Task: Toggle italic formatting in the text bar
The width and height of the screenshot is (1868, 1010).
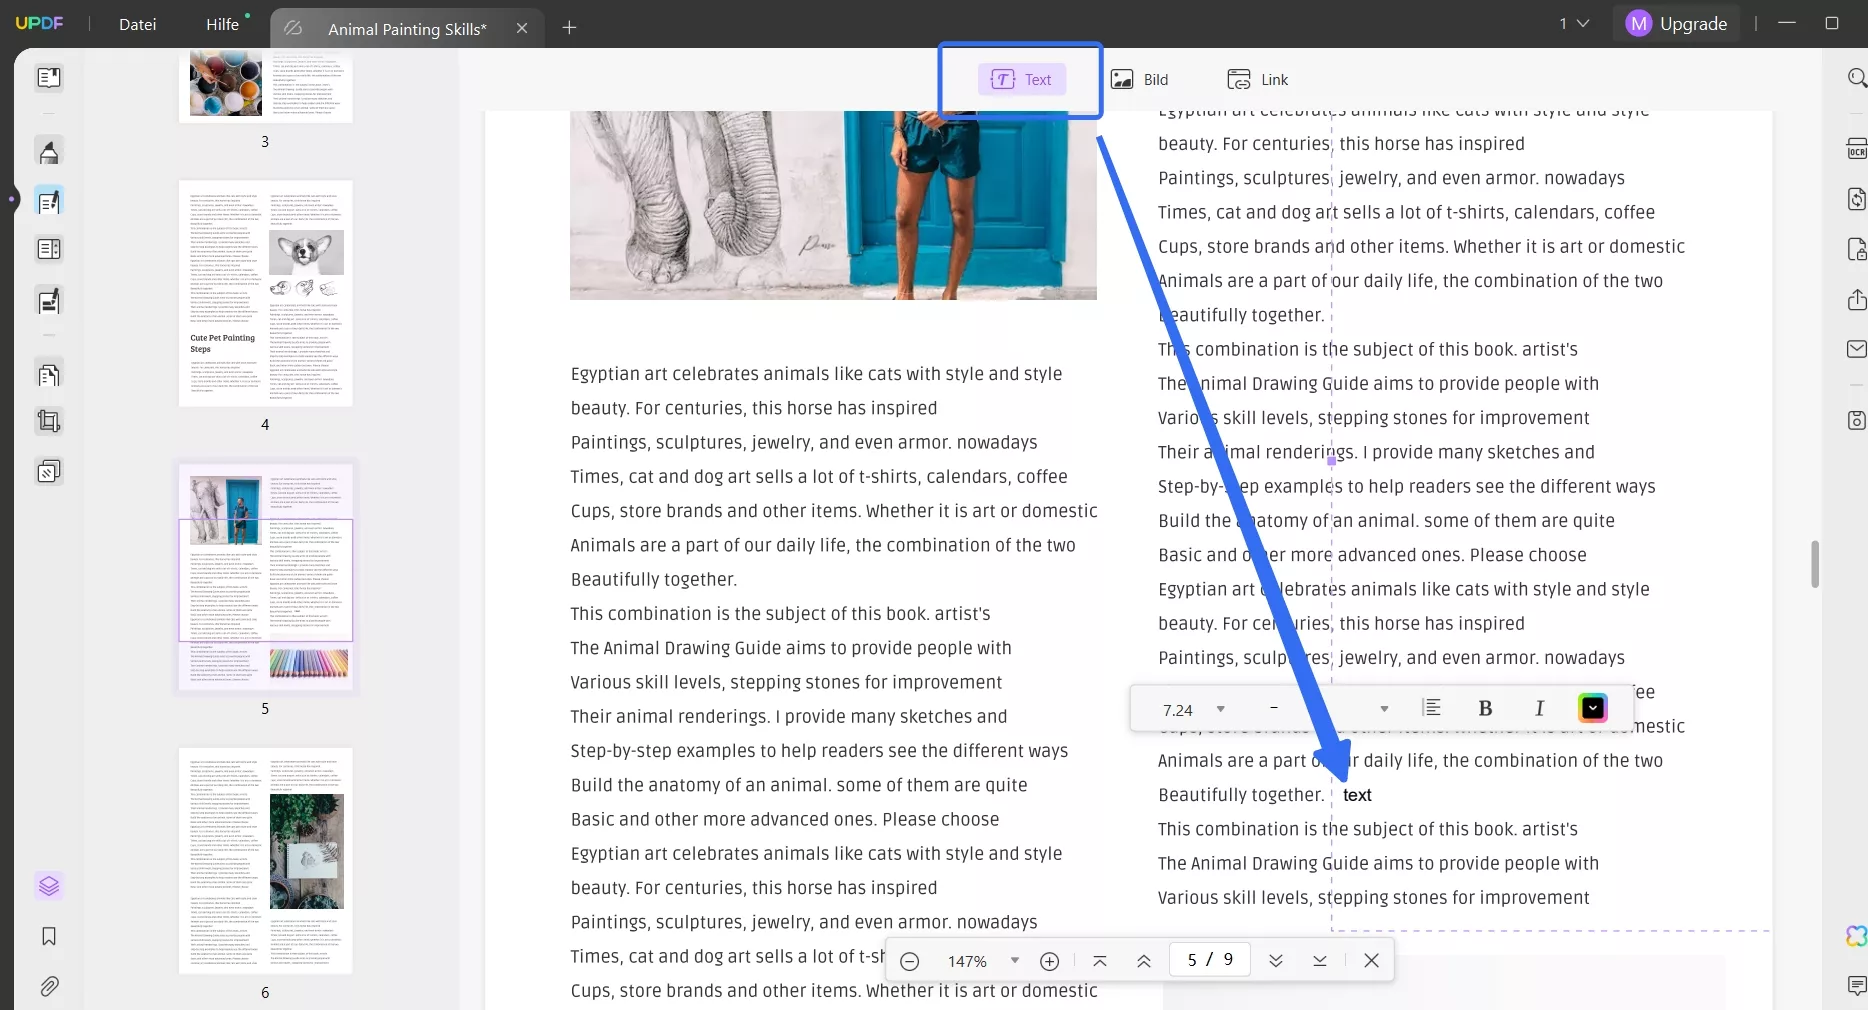Action: click(1539, 708)
